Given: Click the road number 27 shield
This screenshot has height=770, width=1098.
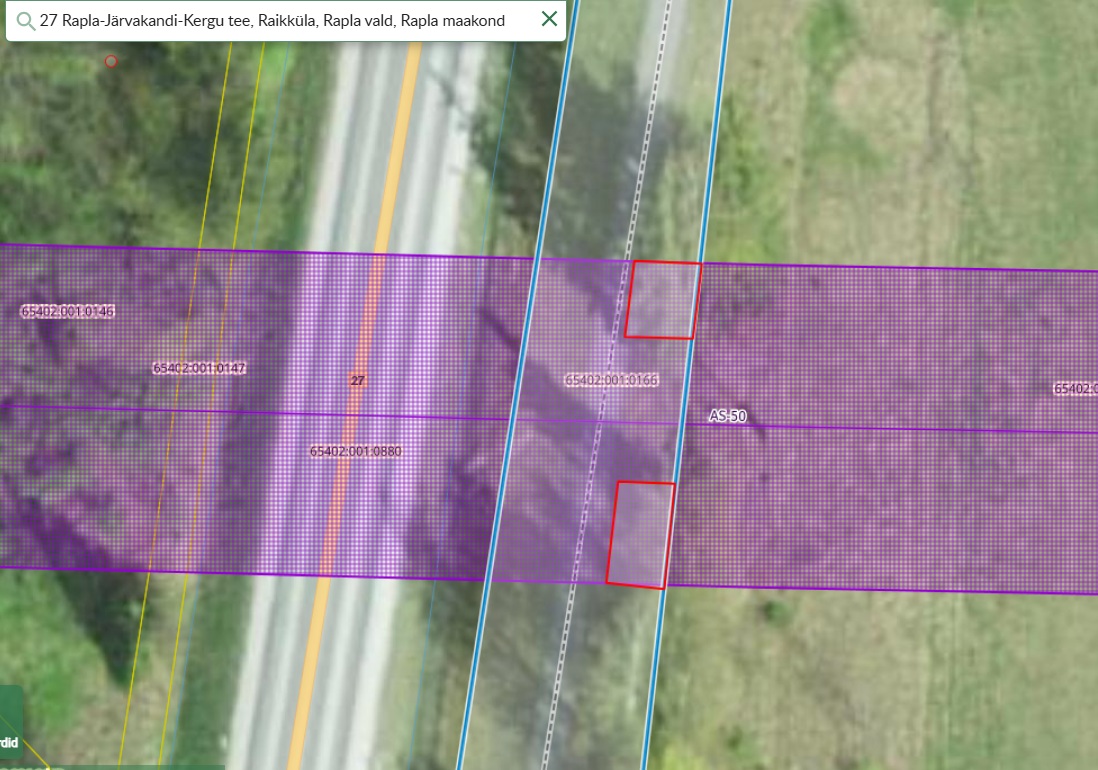Looking at the screenshot, I should (x=357, y=380).
